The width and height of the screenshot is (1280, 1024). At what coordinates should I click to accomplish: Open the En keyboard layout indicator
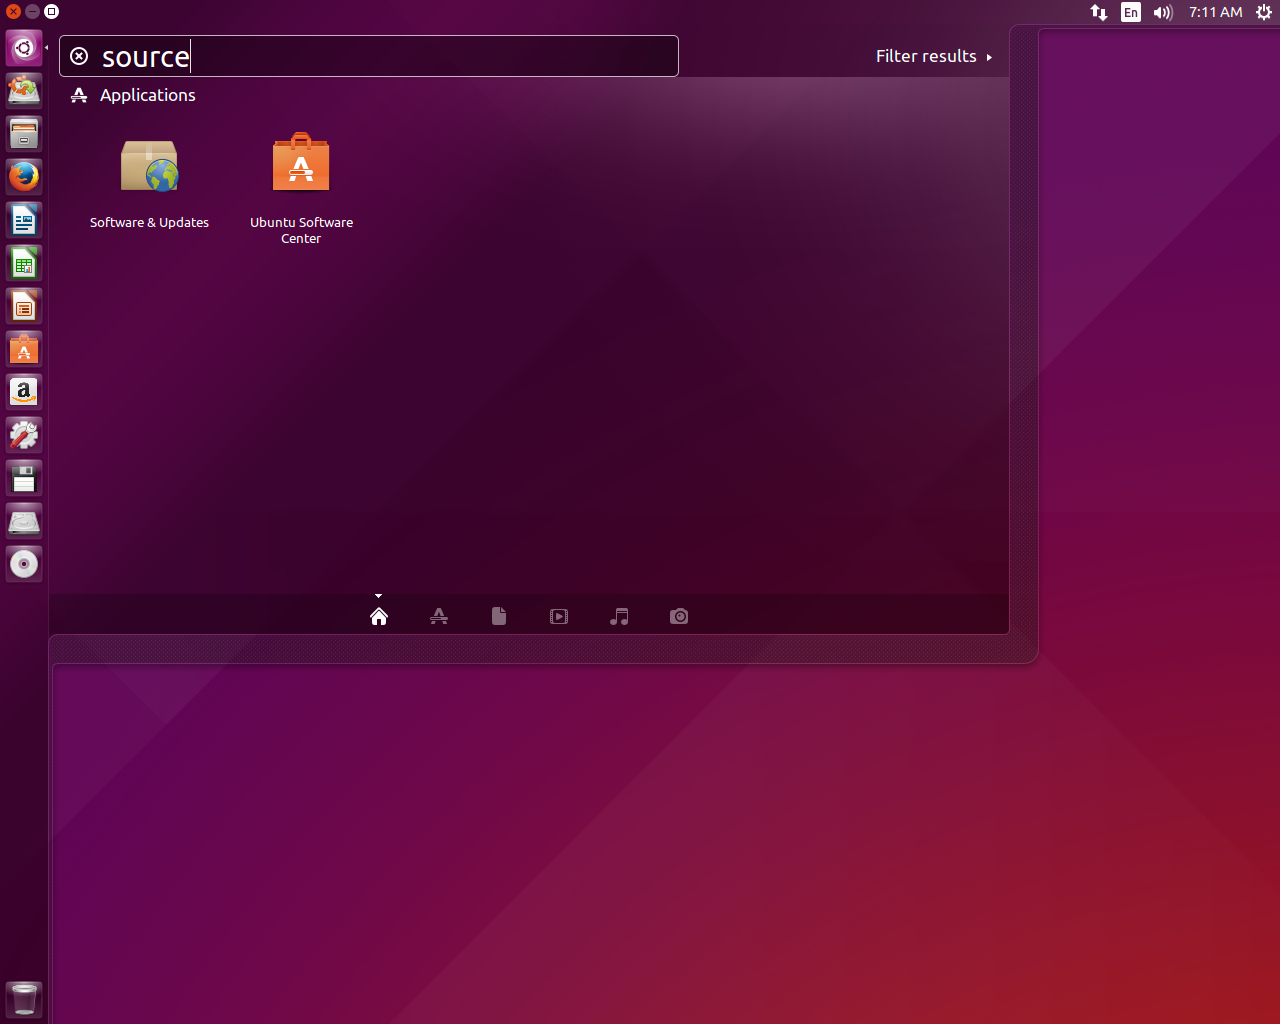point(1131,12)
